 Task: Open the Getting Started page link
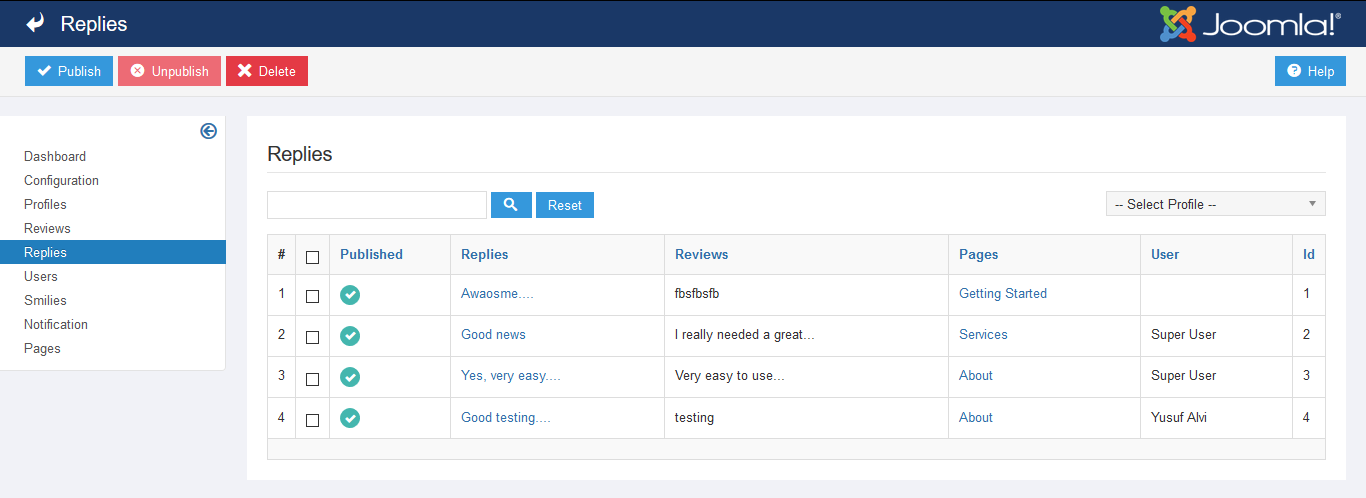coord(1002,293)
